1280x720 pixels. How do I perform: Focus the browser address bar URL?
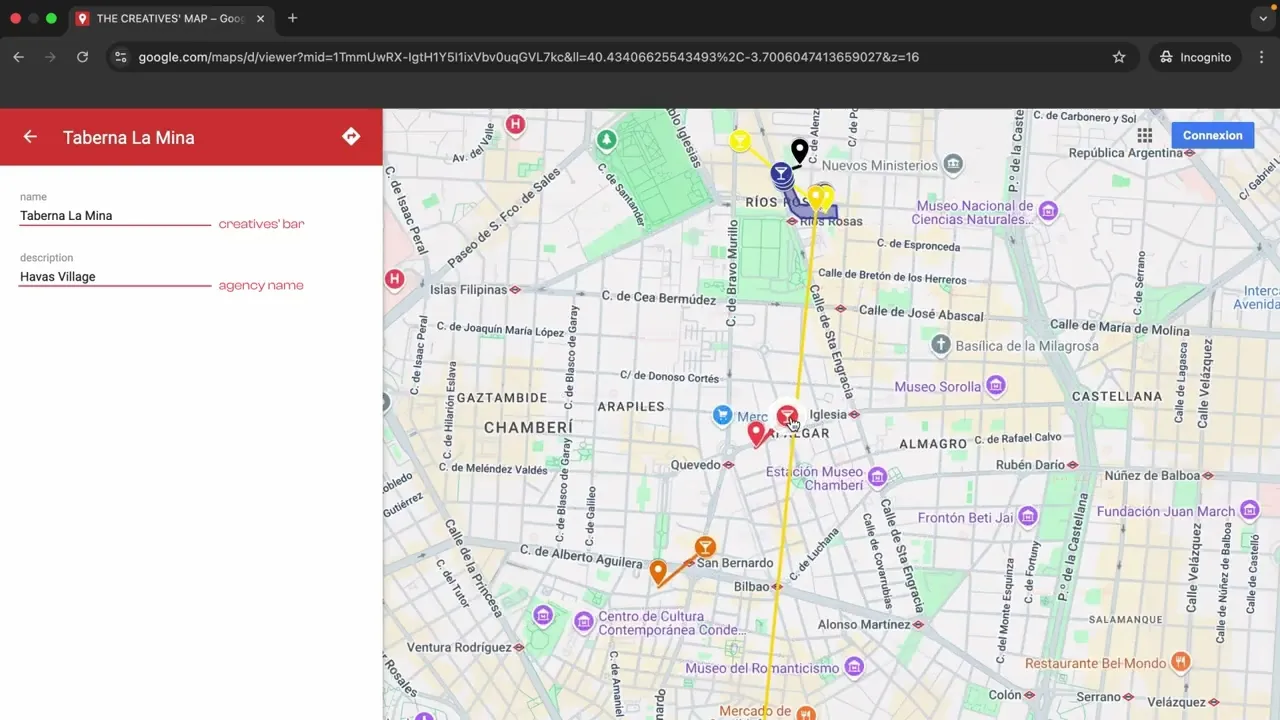coord(528,57)
